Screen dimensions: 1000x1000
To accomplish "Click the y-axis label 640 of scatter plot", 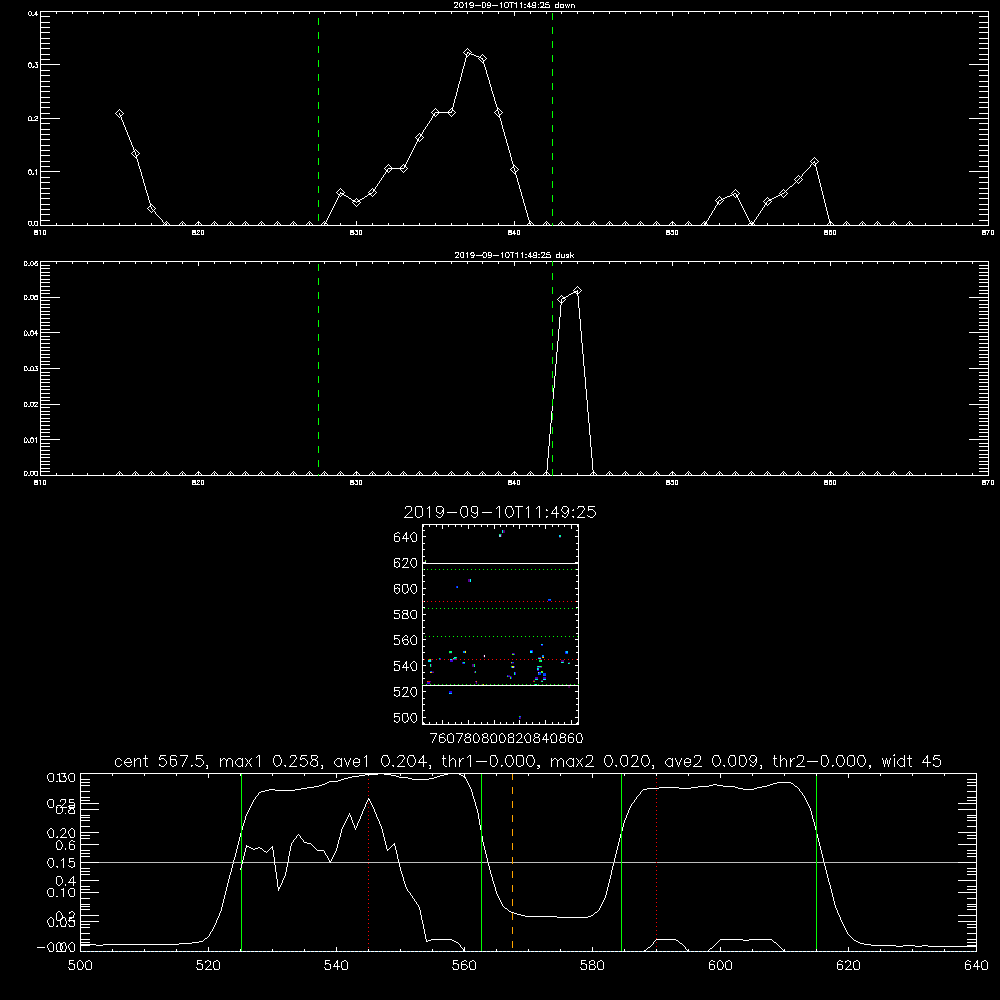I will point(406,538).
